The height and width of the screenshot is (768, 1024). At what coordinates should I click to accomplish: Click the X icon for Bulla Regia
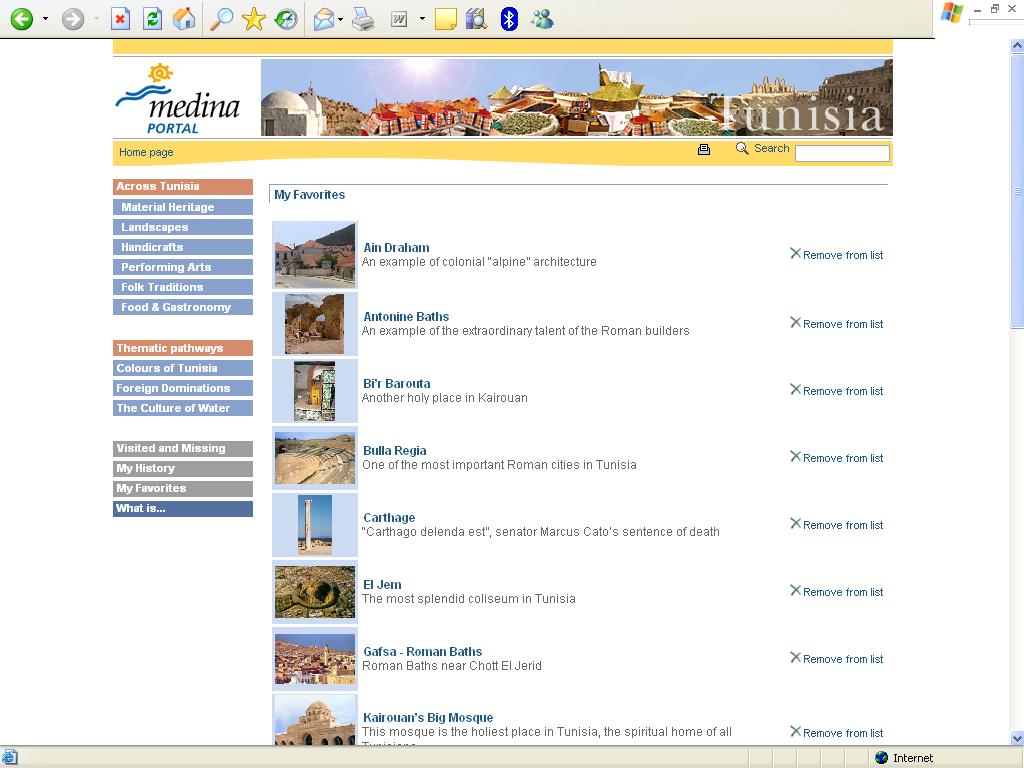tap(795, 456)
